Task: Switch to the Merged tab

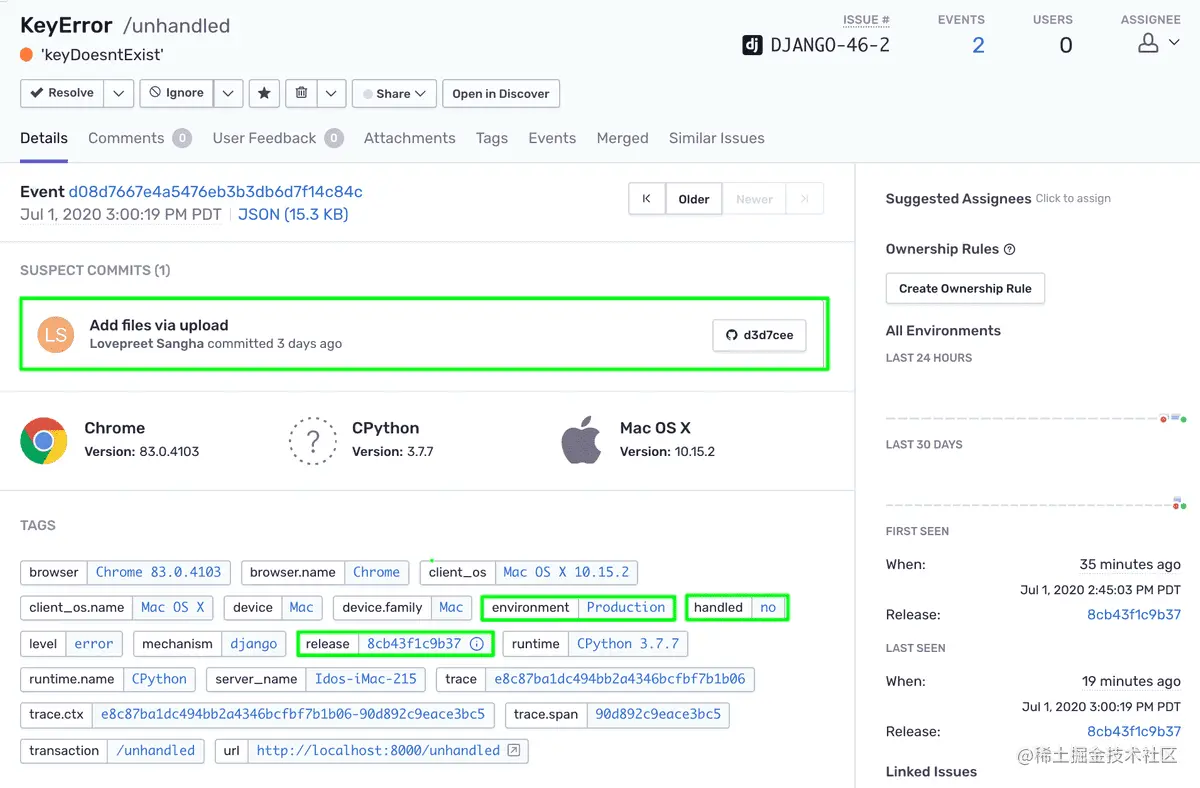Action: pyautogui.click(x=622, y=138)
